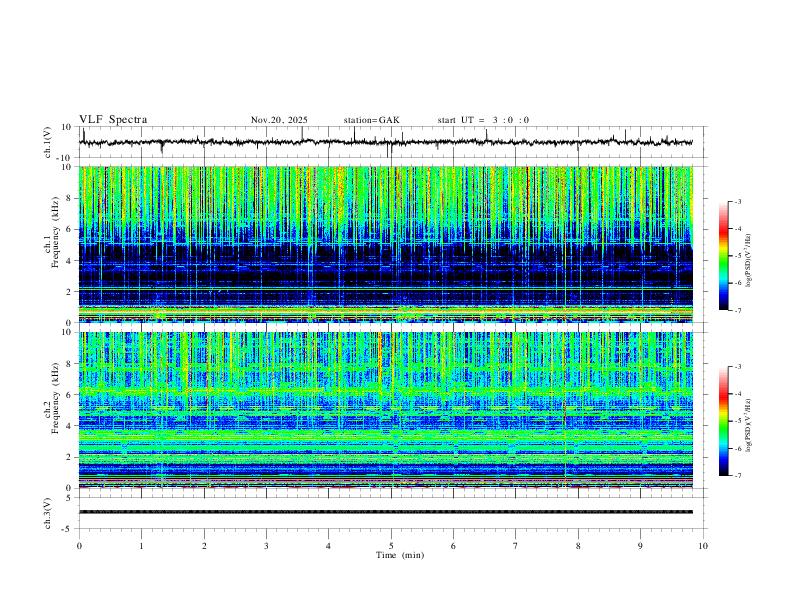This screenshot has height=612, width=792.
Task: Click time-axis tick label "8"
Action: [578, 546]
